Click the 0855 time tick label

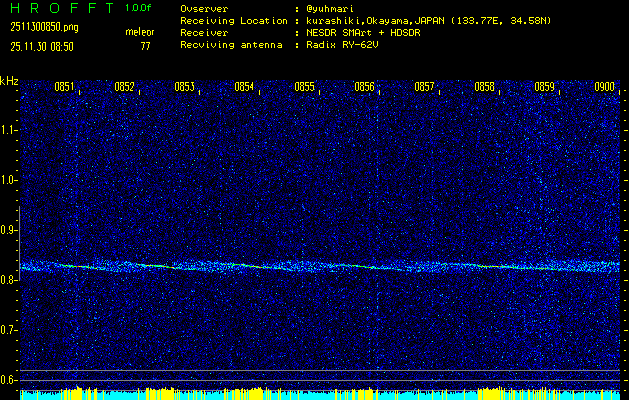tap(304, 87)
